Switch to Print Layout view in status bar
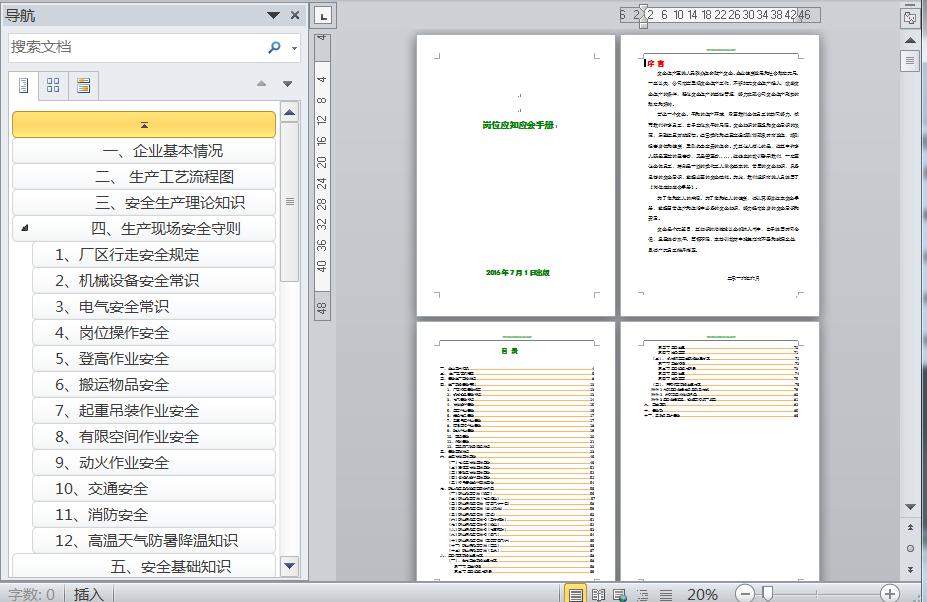 [x=575, y=594]
